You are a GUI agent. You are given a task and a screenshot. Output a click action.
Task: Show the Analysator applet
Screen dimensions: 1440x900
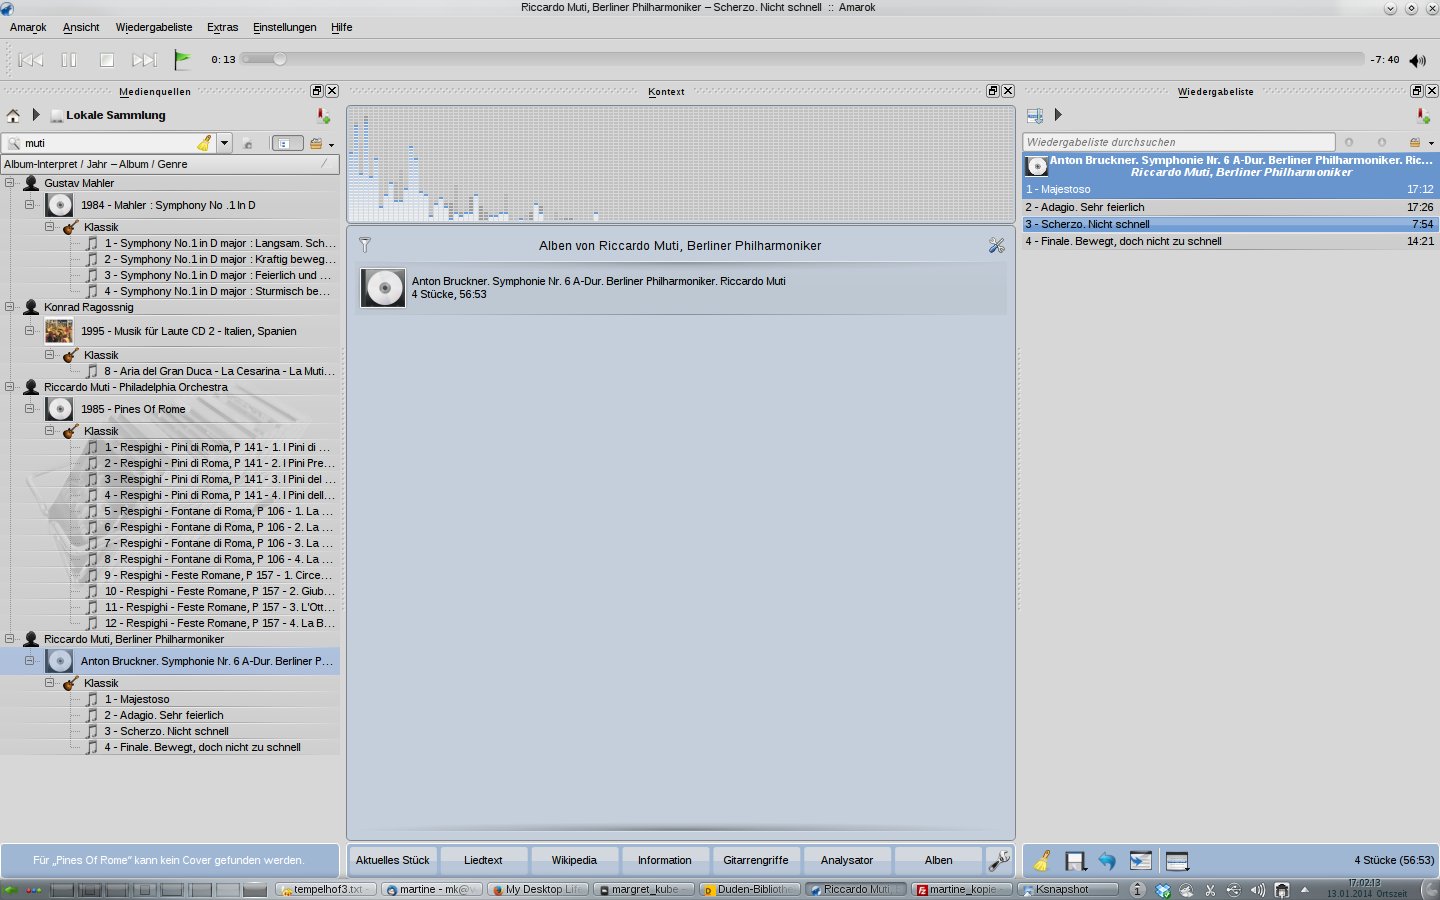[x=847, y=860]
